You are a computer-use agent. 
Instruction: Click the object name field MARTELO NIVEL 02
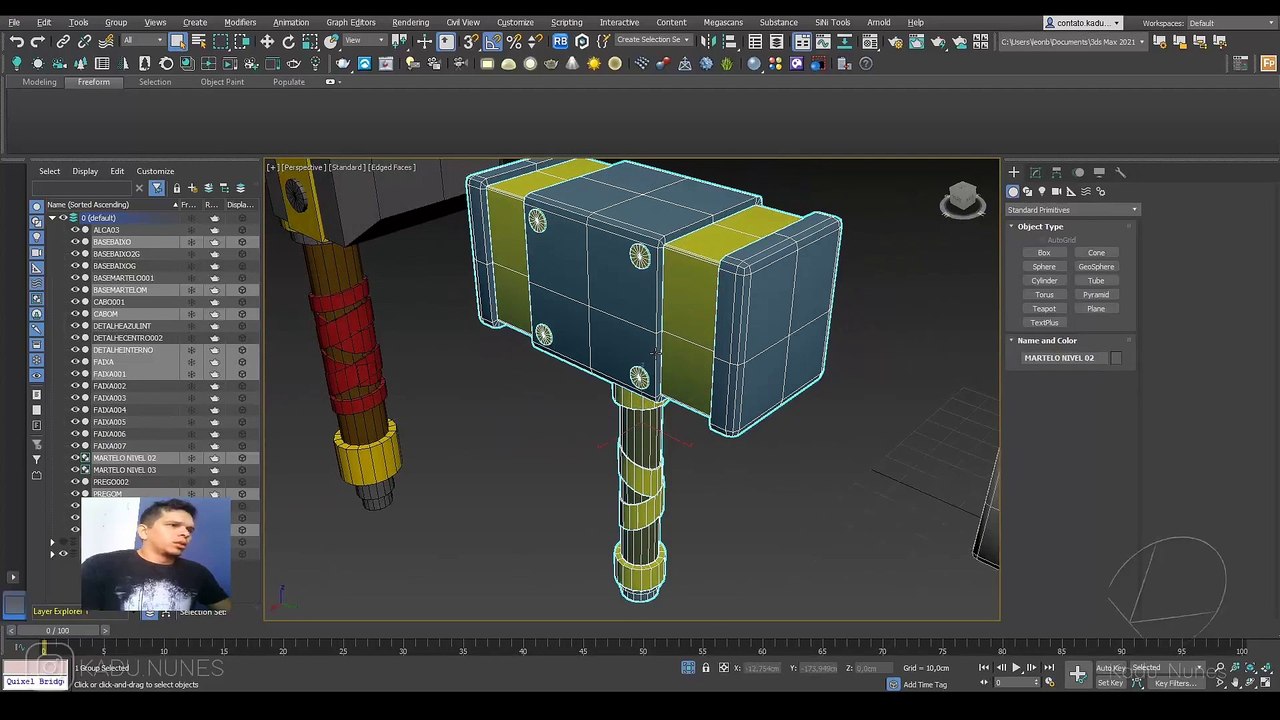(x=1062, y=358)
